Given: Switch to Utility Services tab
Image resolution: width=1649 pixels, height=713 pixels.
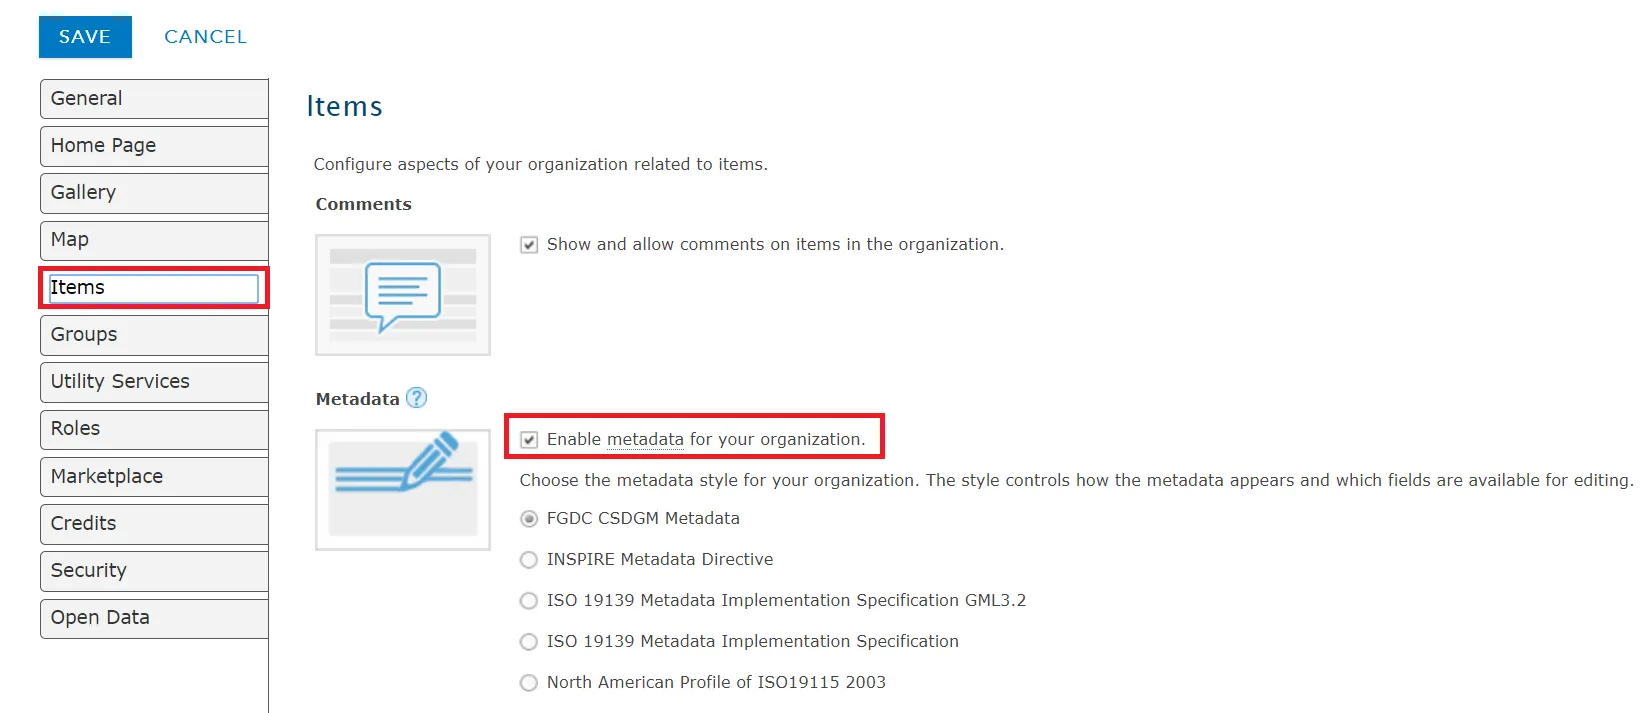Looking at the screenshot, I should coord(154,382).
